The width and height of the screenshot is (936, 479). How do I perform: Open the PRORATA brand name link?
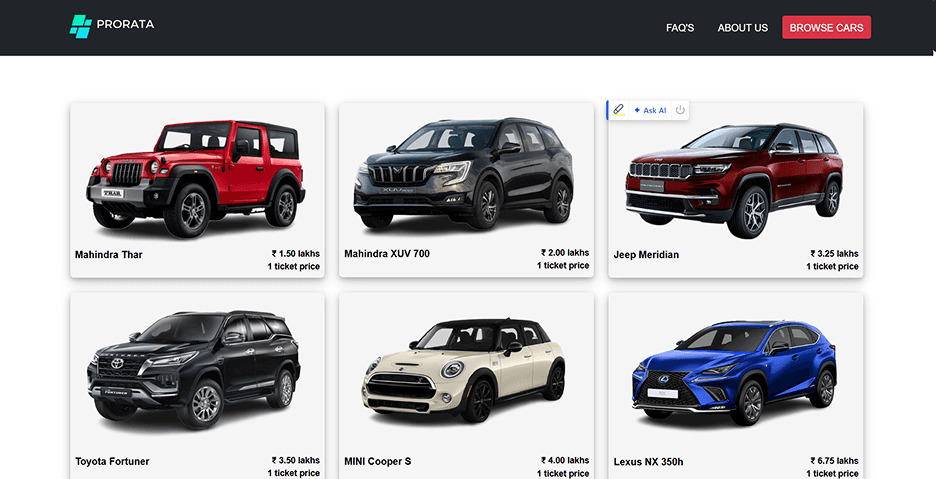tap(125, 24)
